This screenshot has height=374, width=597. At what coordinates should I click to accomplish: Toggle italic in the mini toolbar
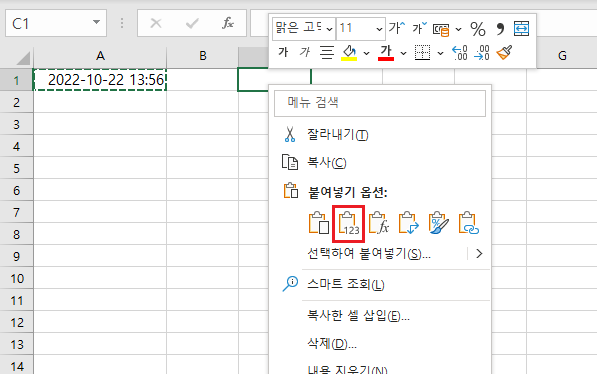pos(305,52)
